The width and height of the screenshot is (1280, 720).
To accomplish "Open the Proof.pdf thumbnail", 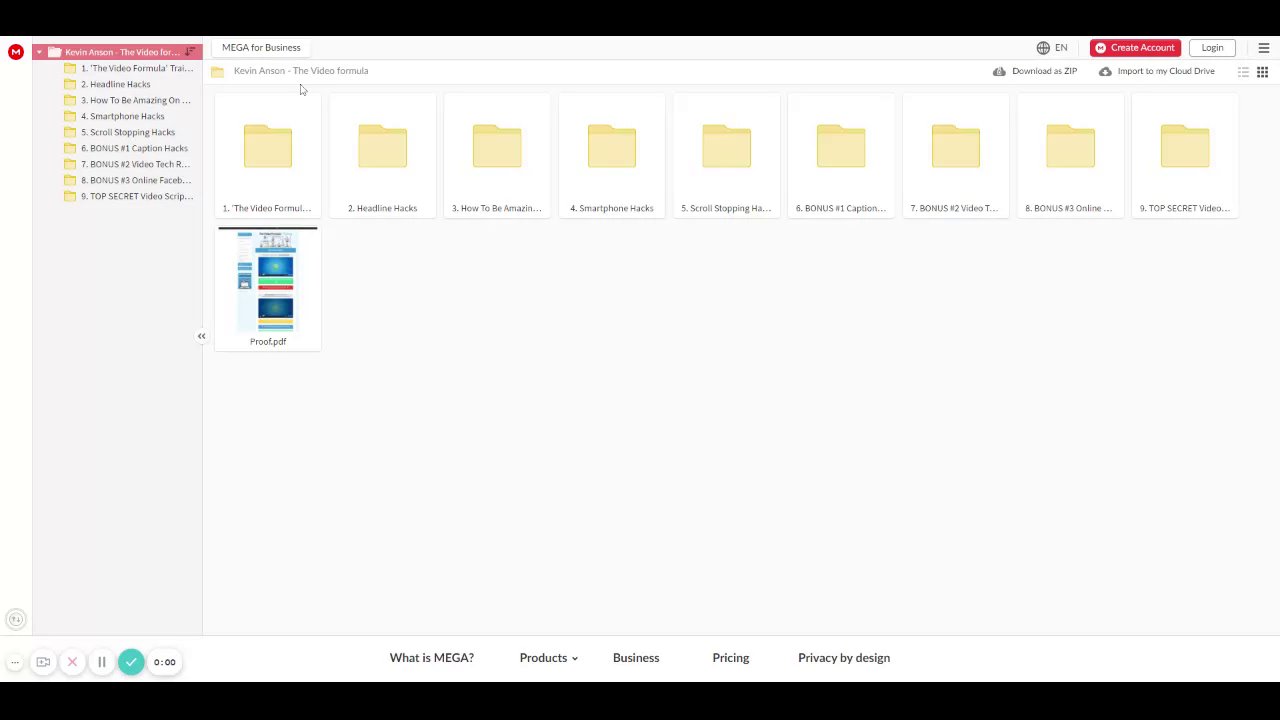I will [x=268, y=280].
